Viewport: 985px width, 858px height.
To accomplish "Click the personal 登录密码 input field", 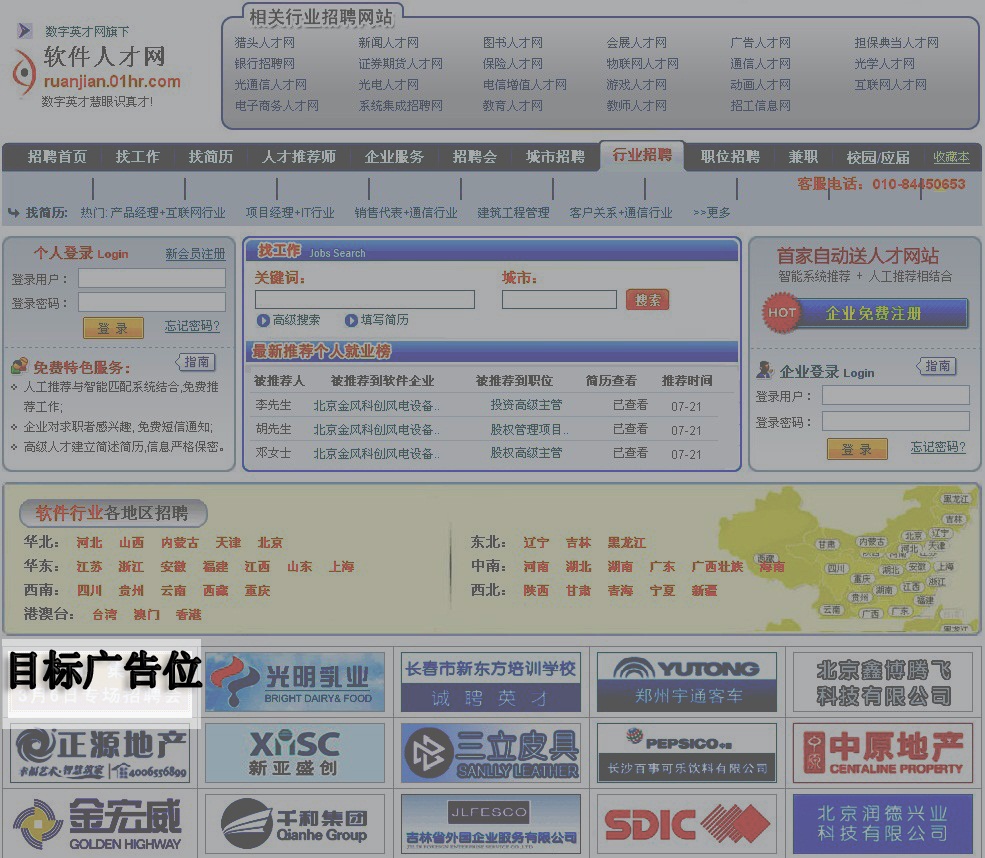I will 152,302.
